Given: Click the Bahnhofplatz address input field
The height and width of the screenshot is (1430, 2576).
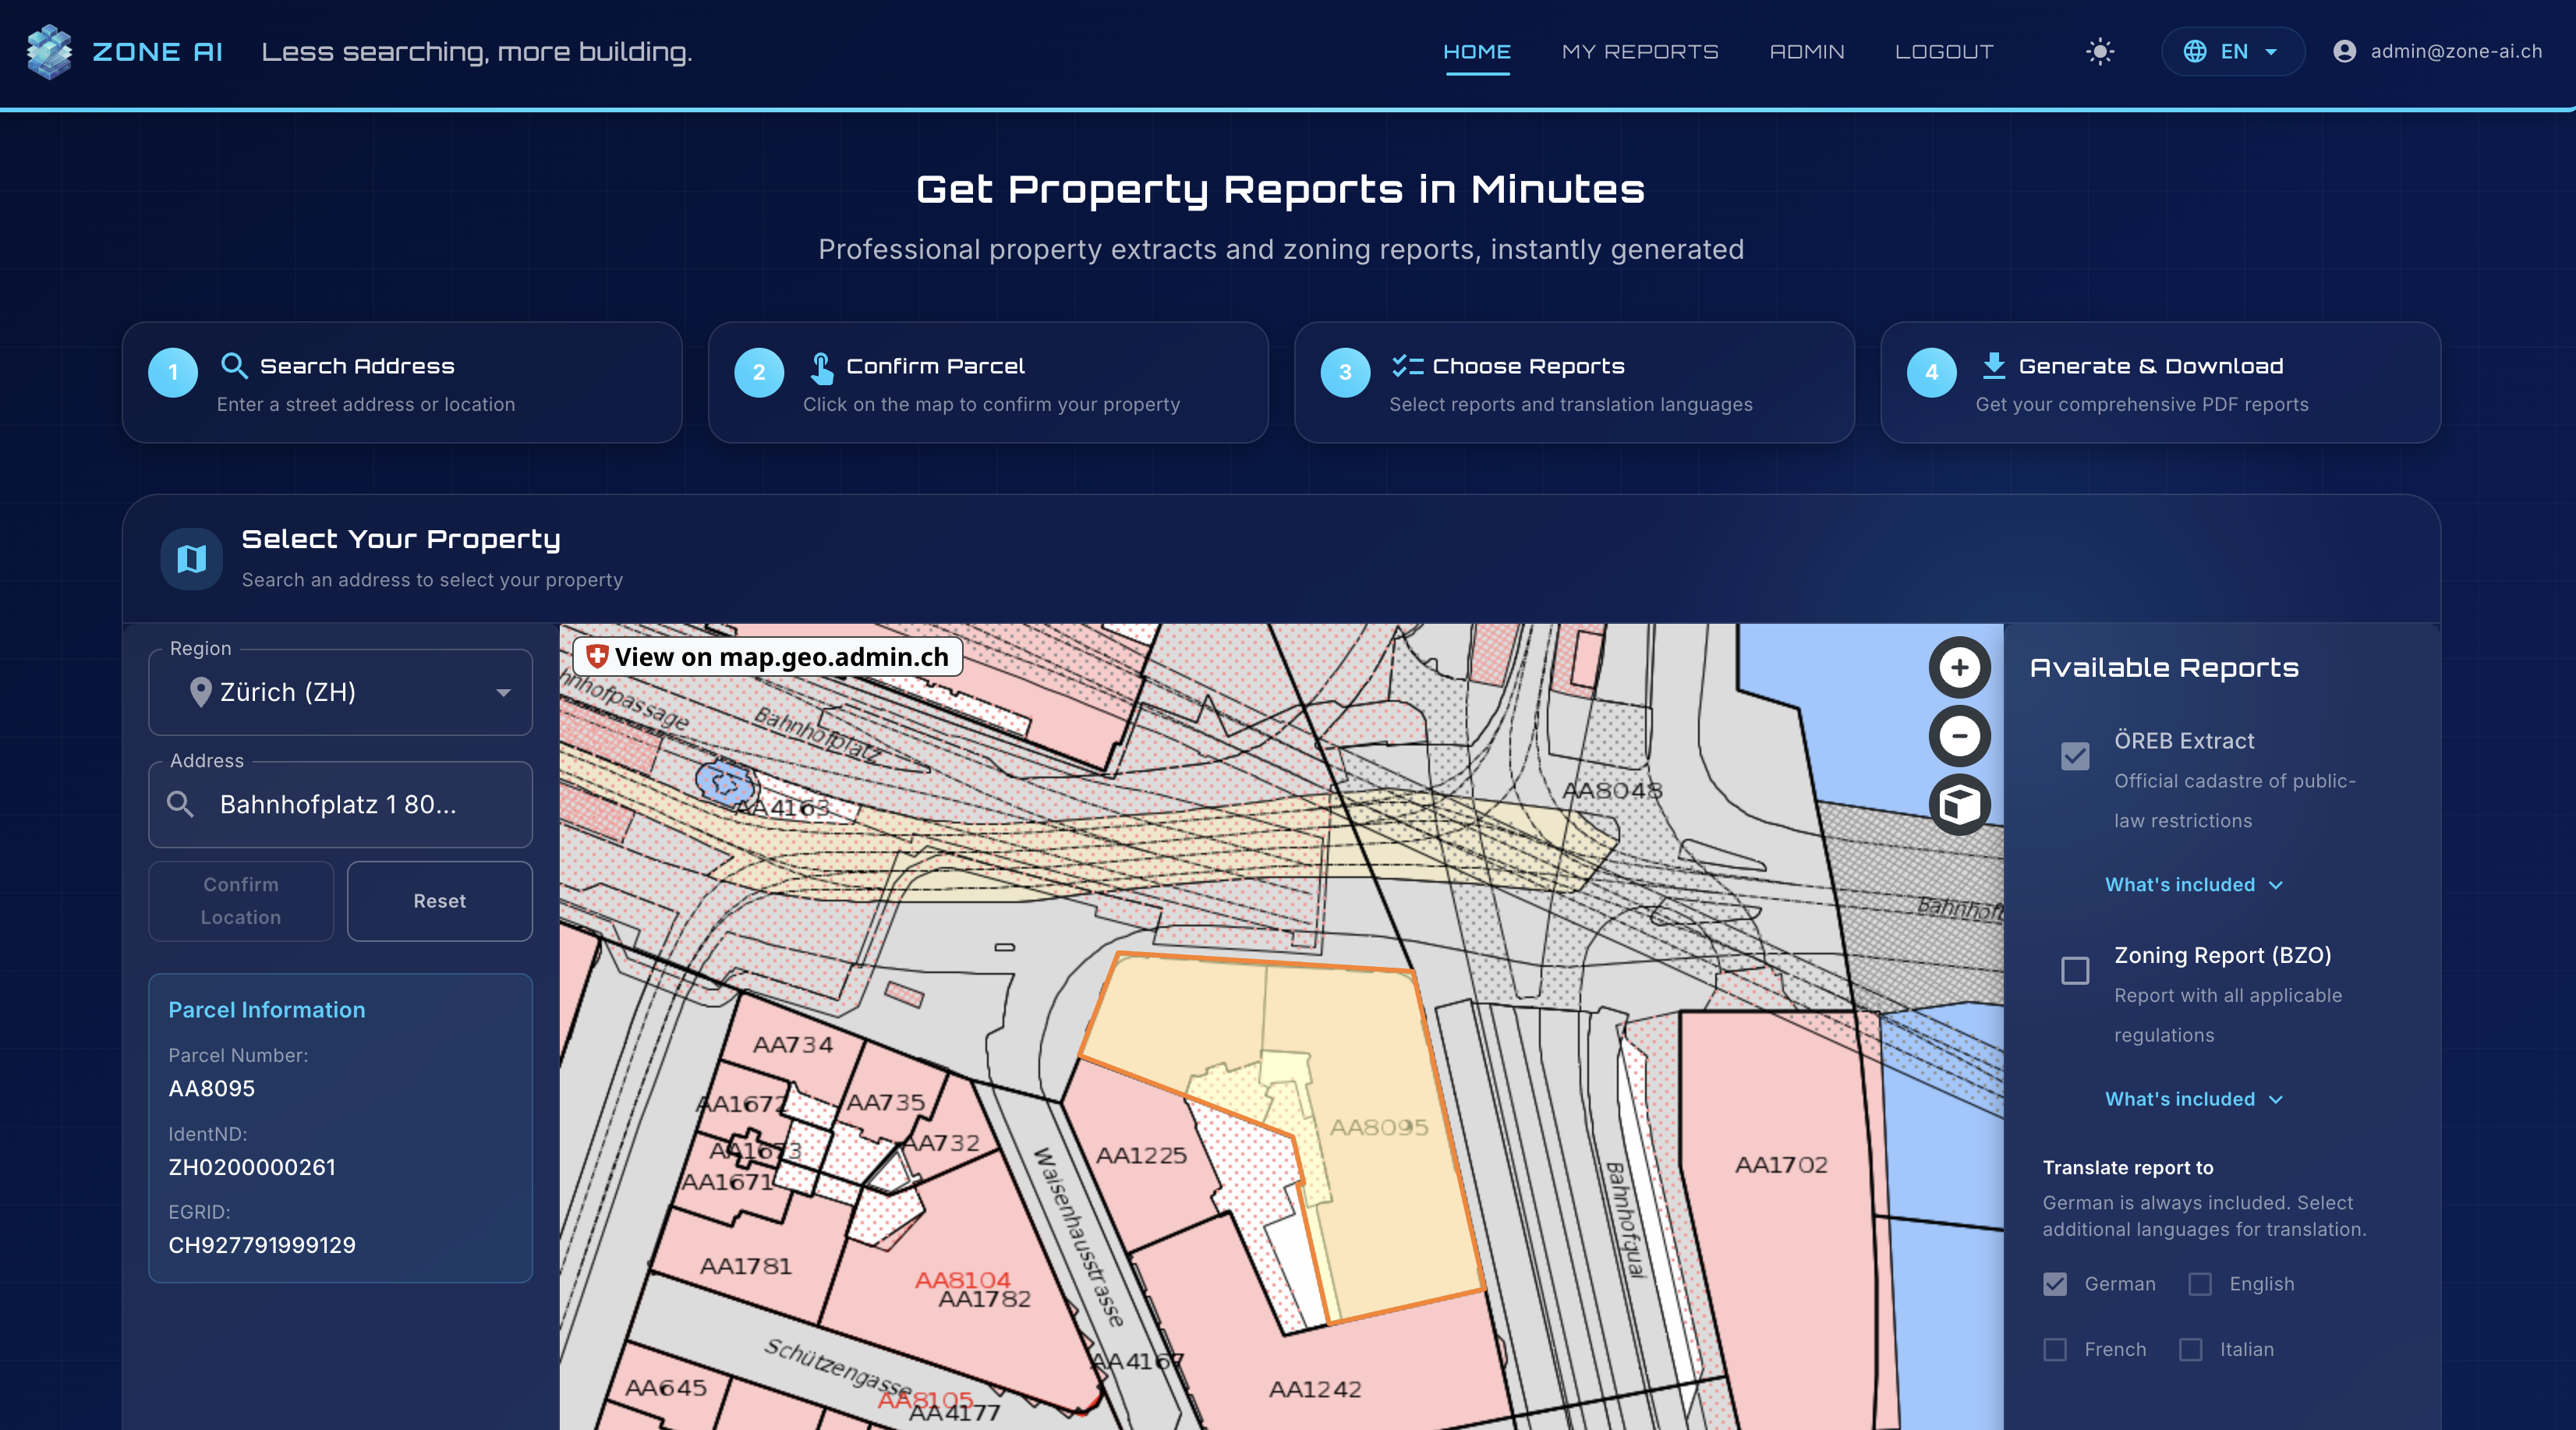Looking at the screenshot, I should click(360, 804).
